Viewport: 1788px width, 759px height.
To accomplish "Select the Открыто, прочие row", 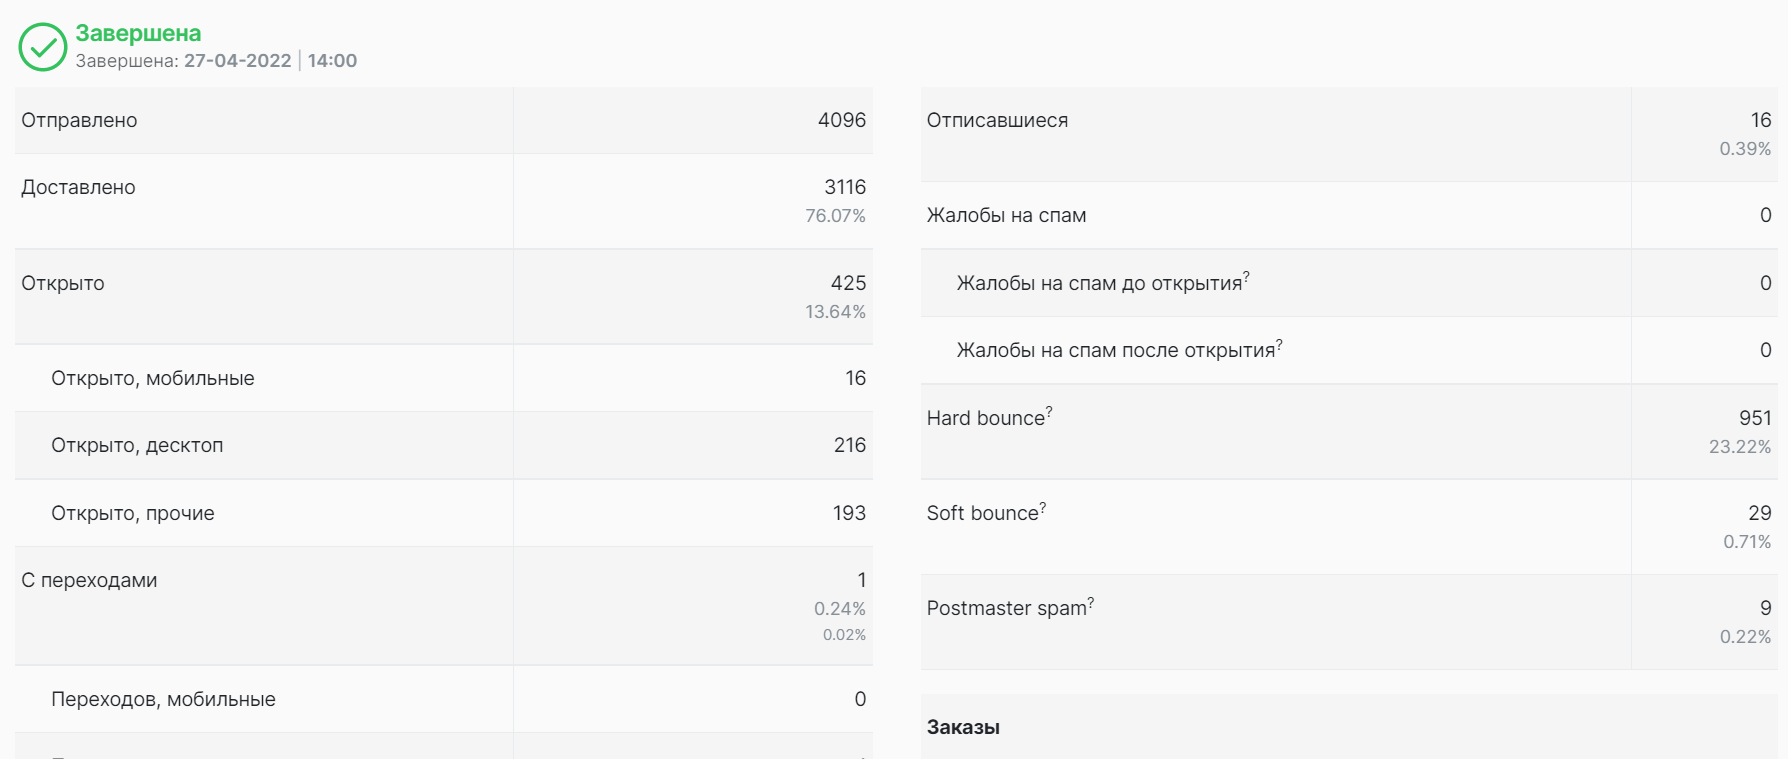I will [x=444, y=513].
